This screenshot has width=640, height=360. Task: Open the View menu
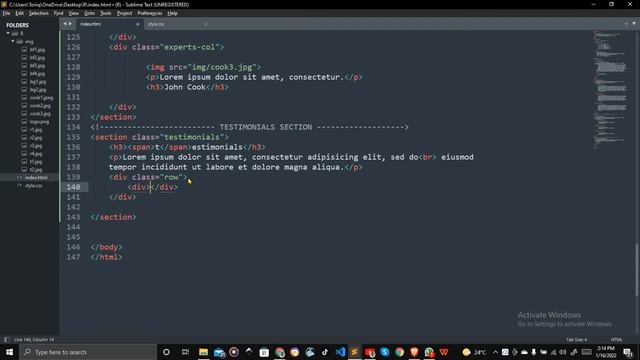pyautogui.click(x=73, y=13)
